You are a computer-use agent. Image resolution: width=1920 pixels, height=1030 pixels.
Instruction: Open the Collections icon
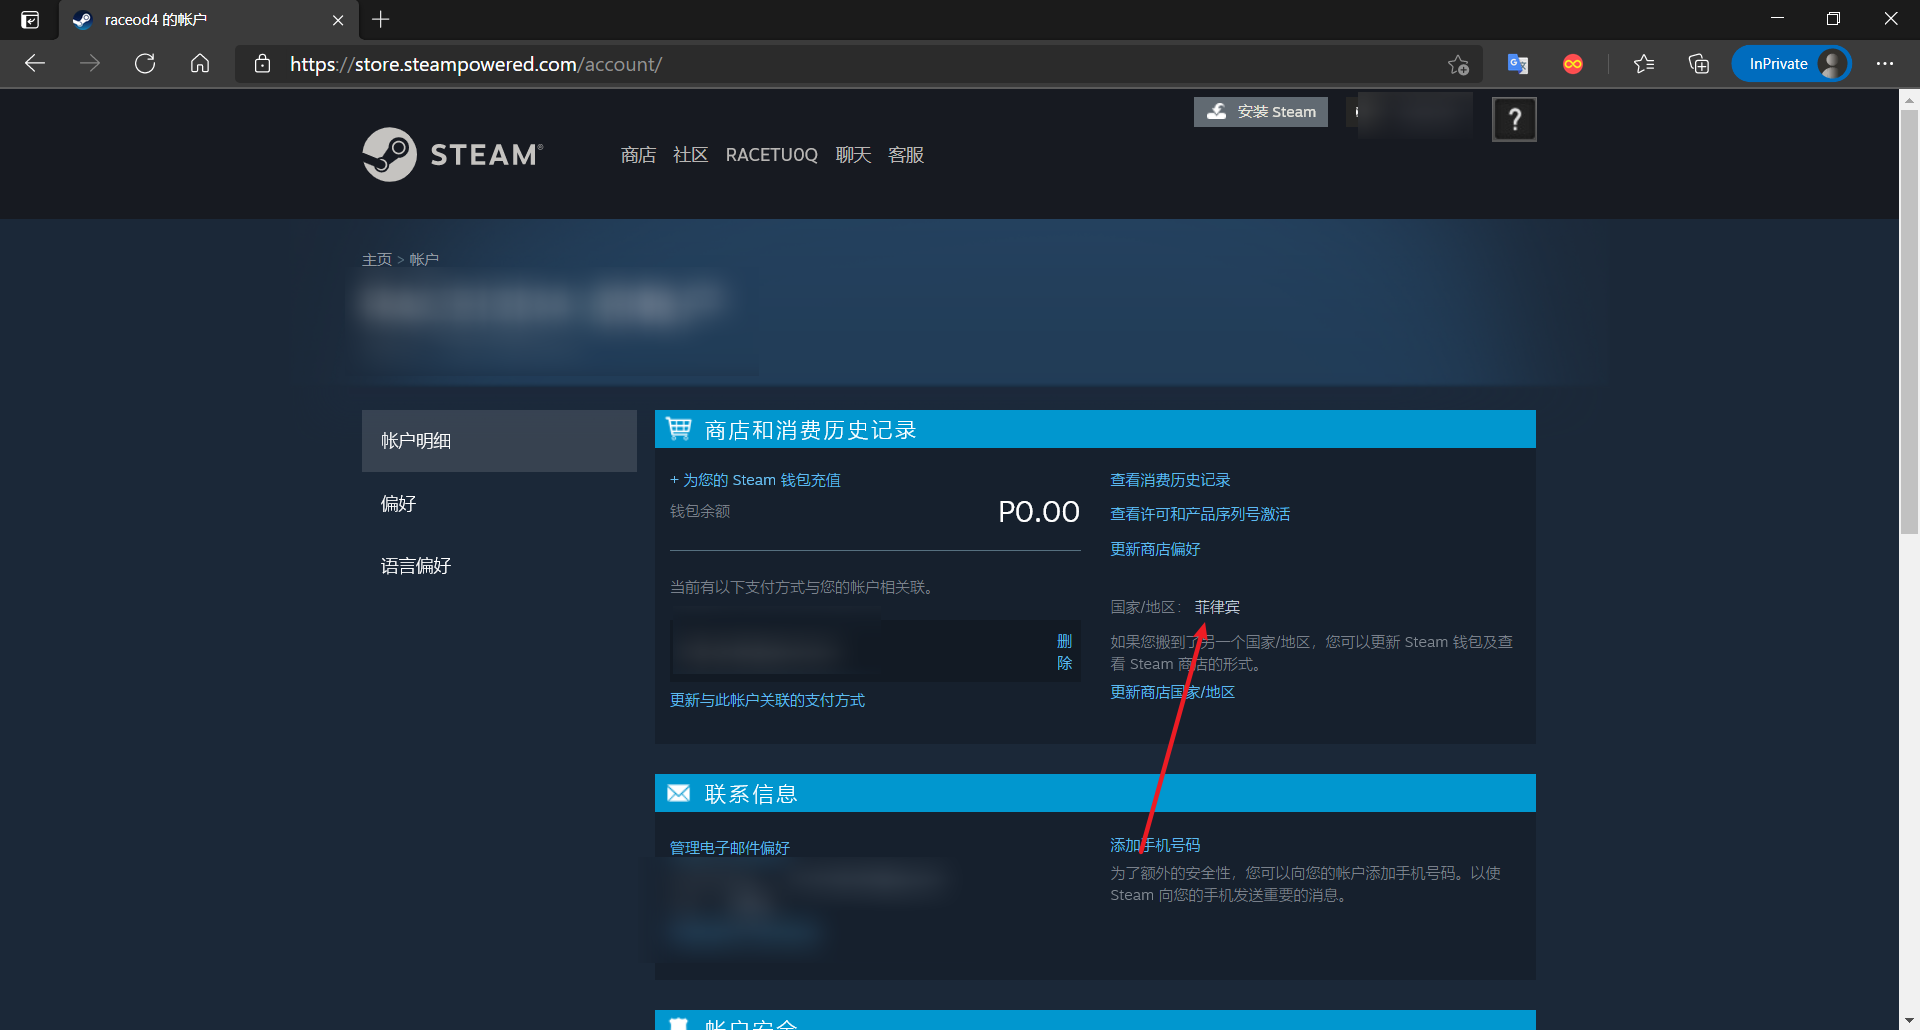[1699, 64]
